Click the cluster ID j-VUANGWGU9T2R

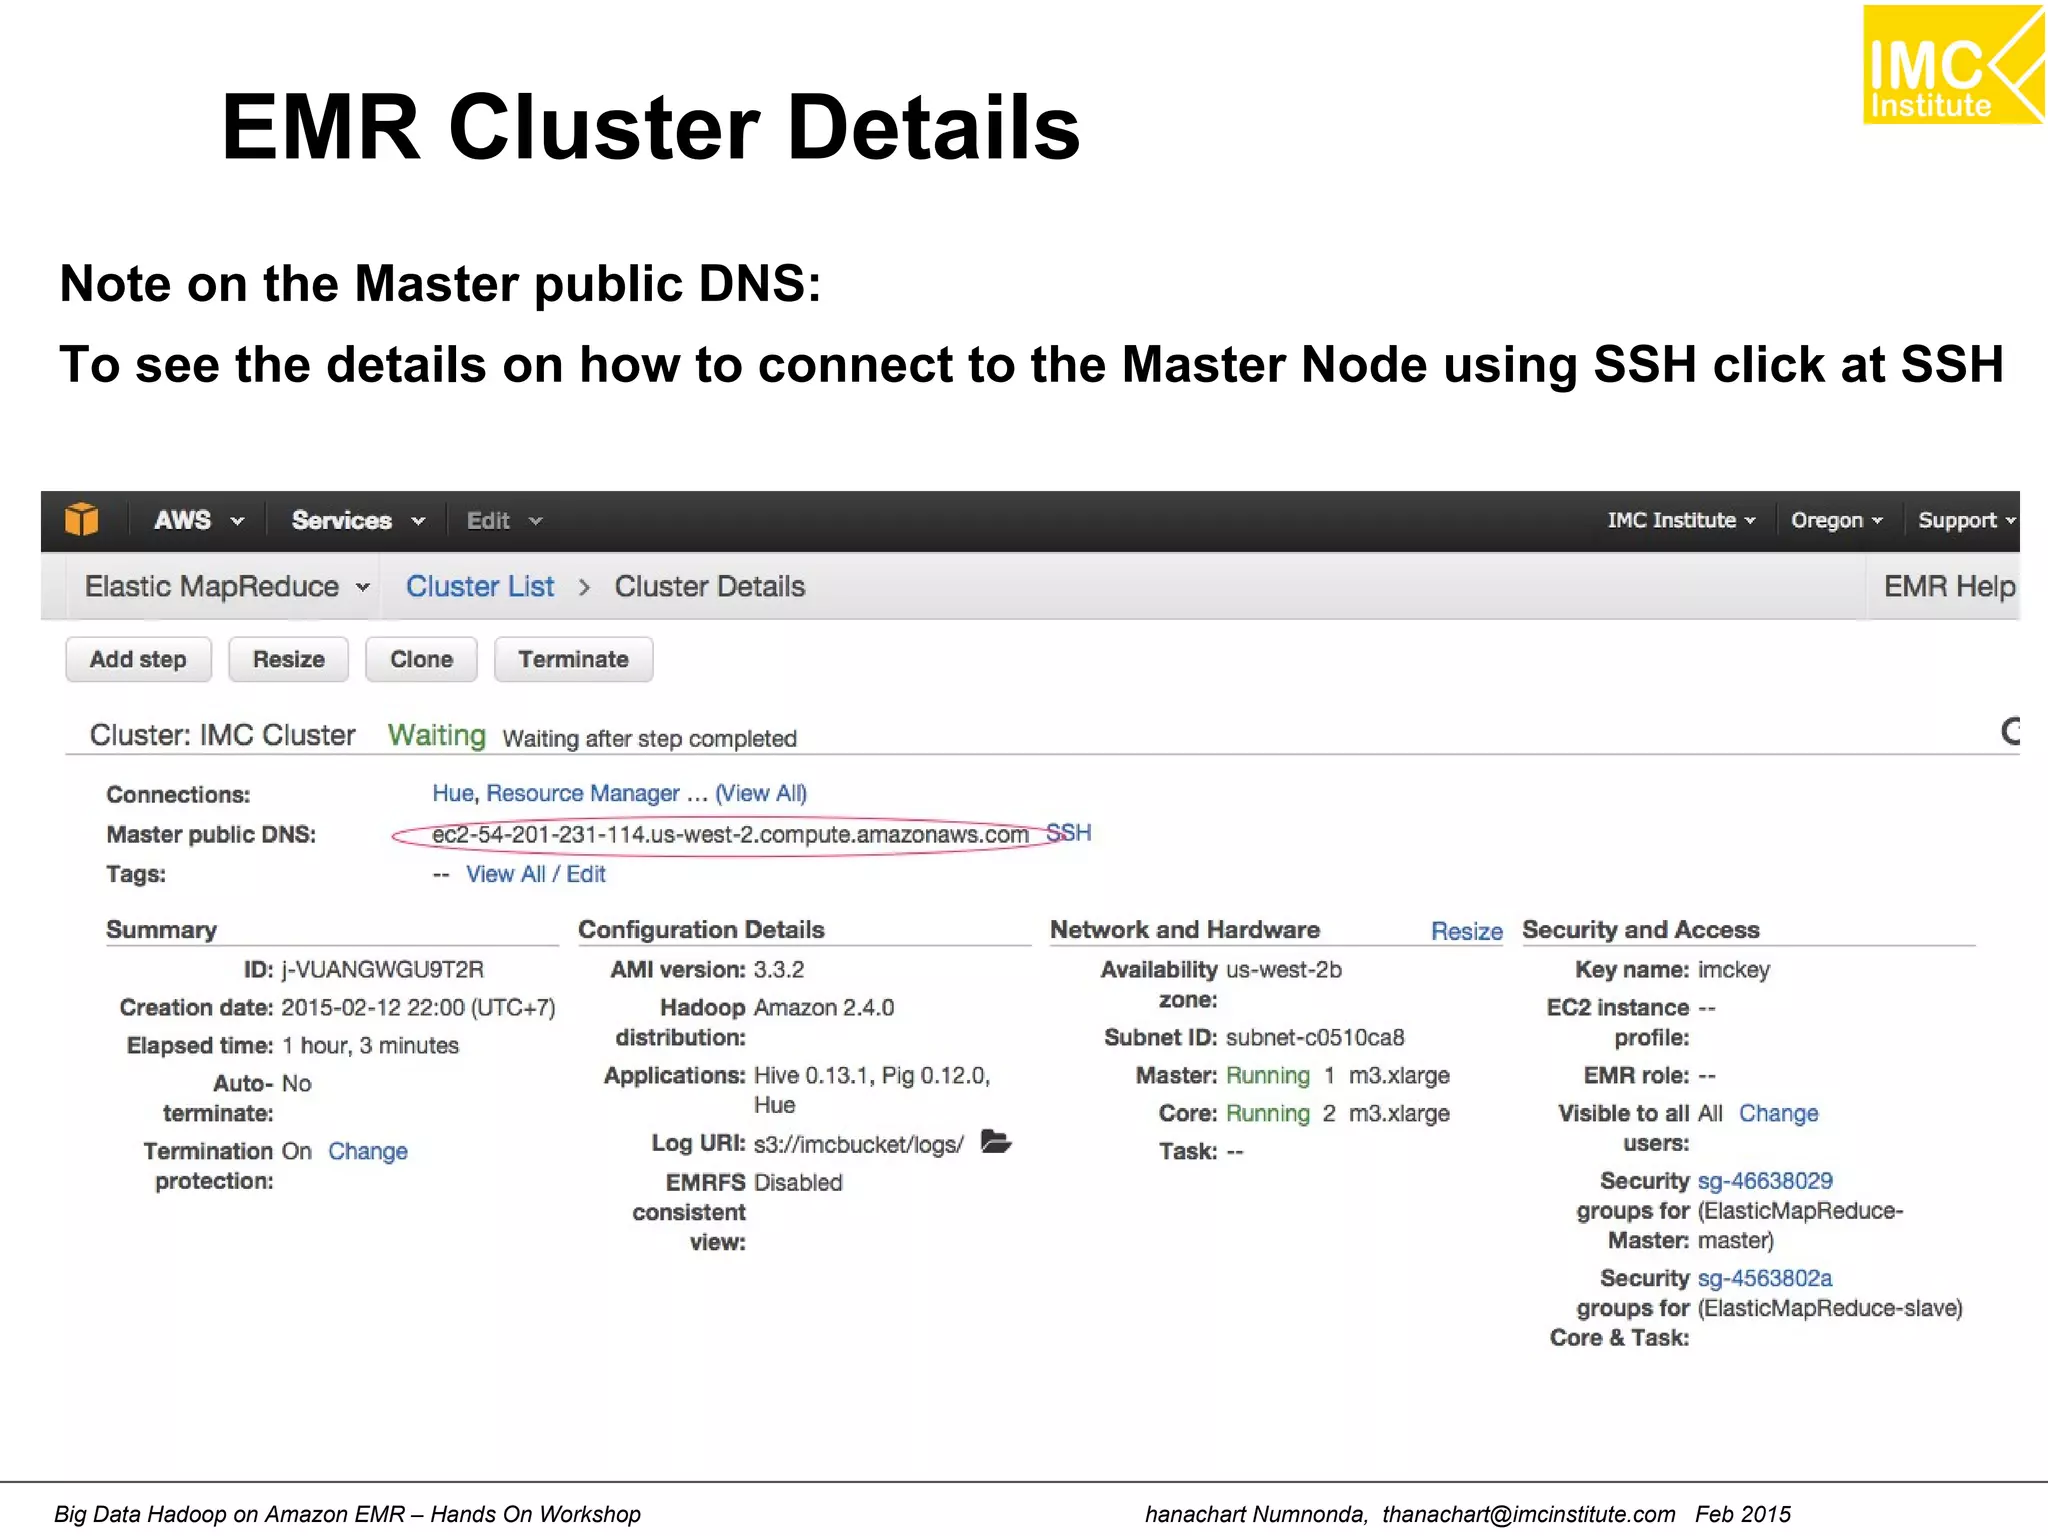pyautogui.click(x=382, y=969)
